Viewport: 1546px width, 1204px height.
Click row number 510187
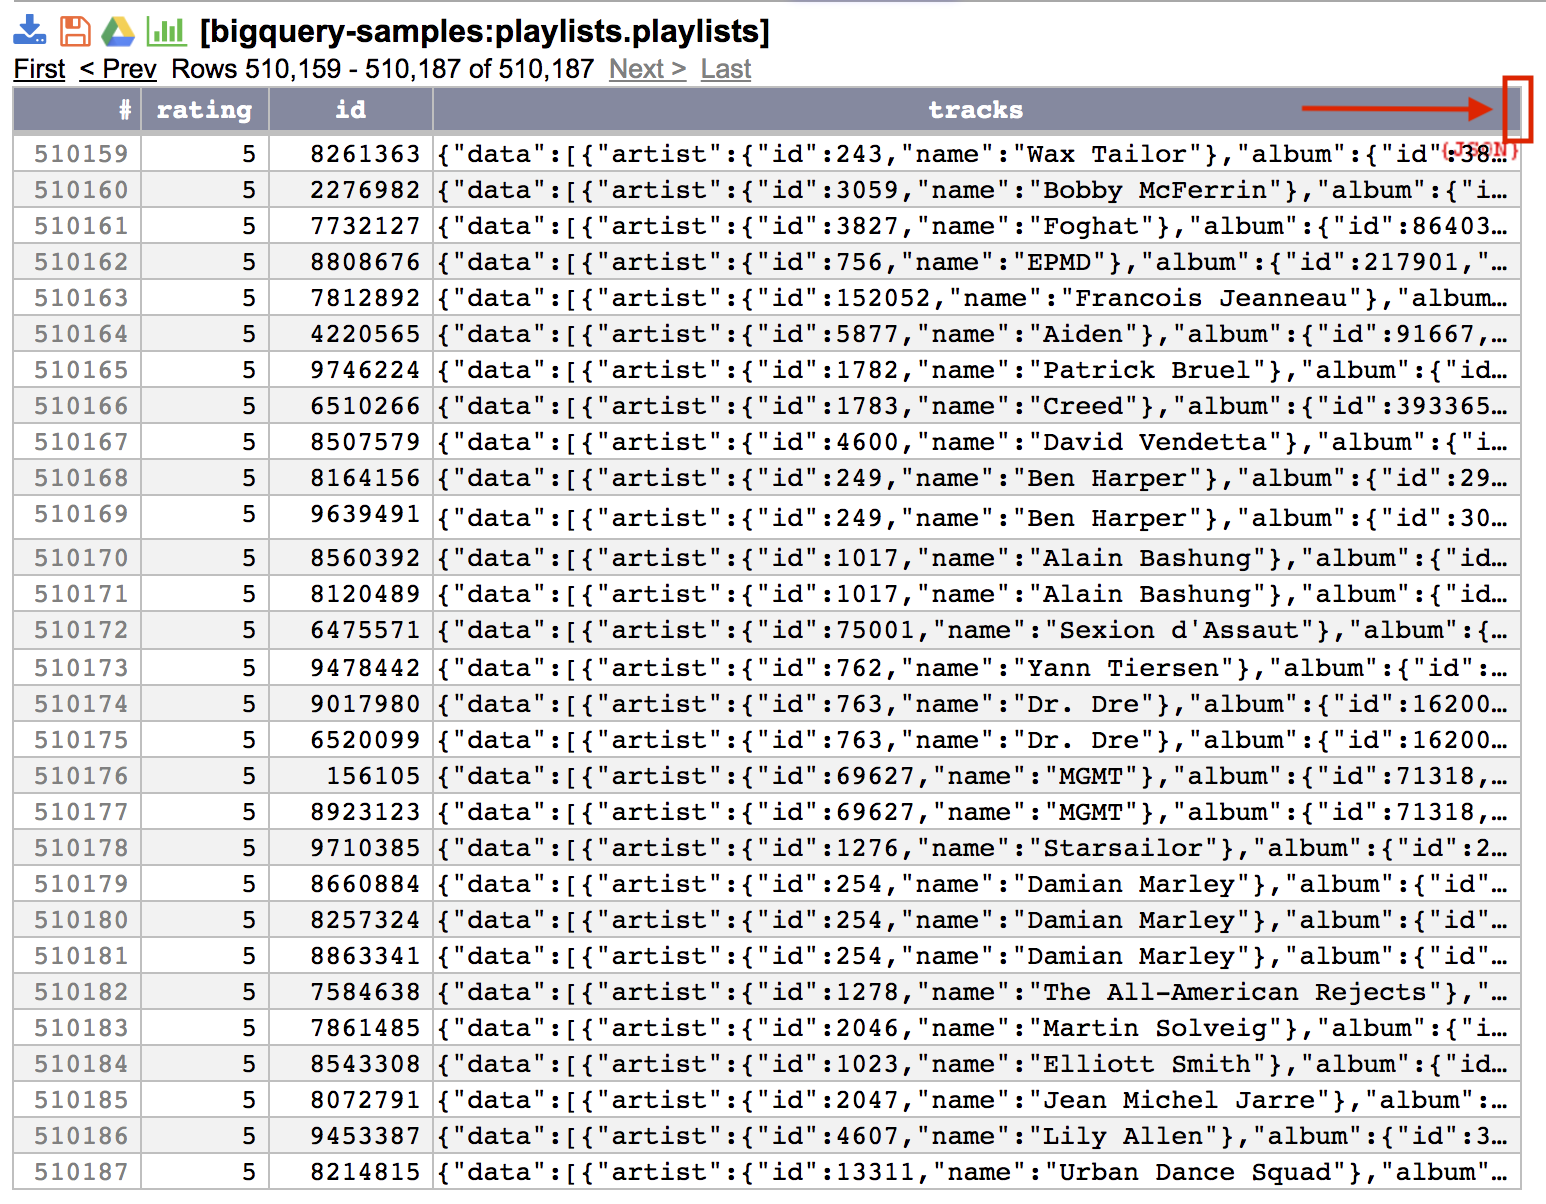click(81, 1172)
